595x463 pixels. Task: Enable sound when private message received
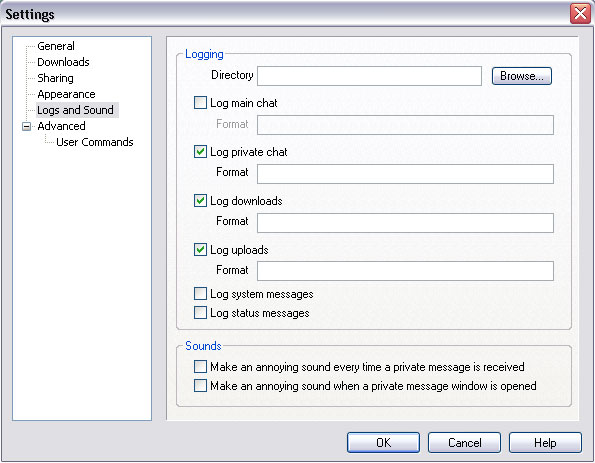200,367
